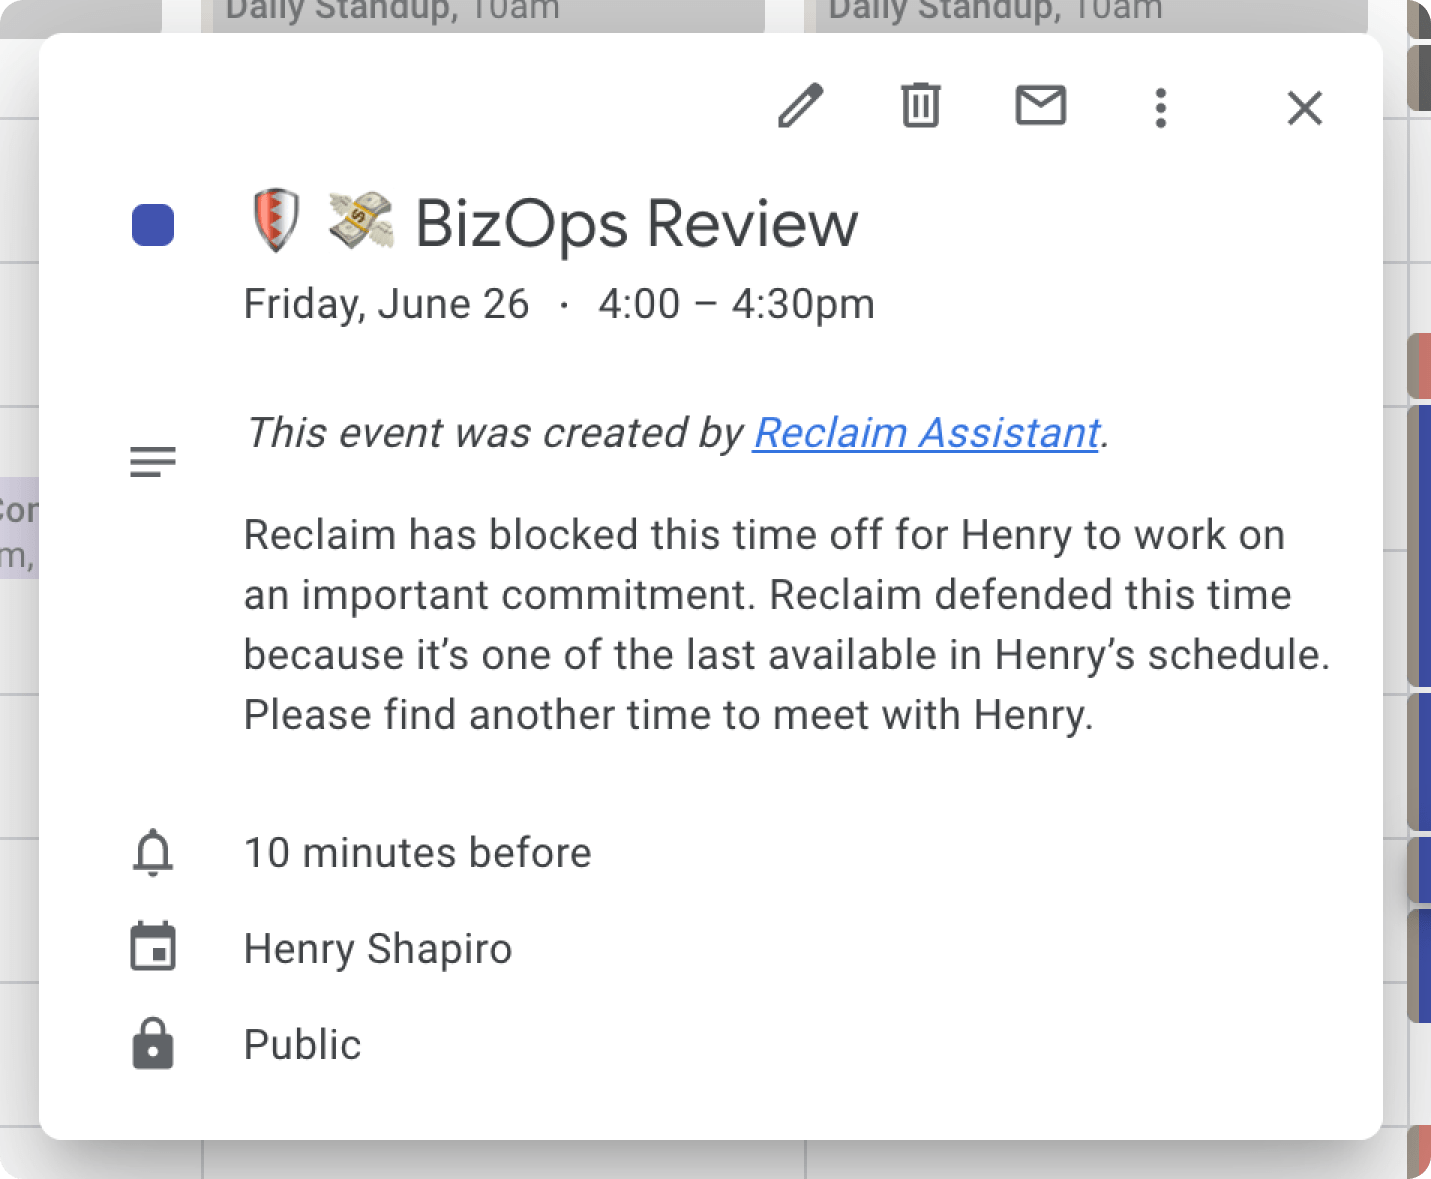The image size is (1431, 1179).
Task: Click the flying money emoji in title
Action: [361, 220]
